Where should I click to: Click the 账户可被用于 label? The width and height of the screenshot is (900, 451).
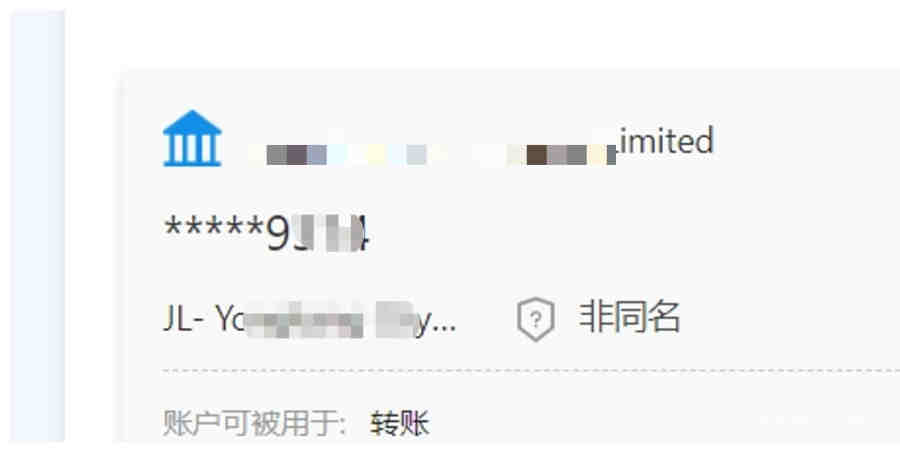click(254, 423)
